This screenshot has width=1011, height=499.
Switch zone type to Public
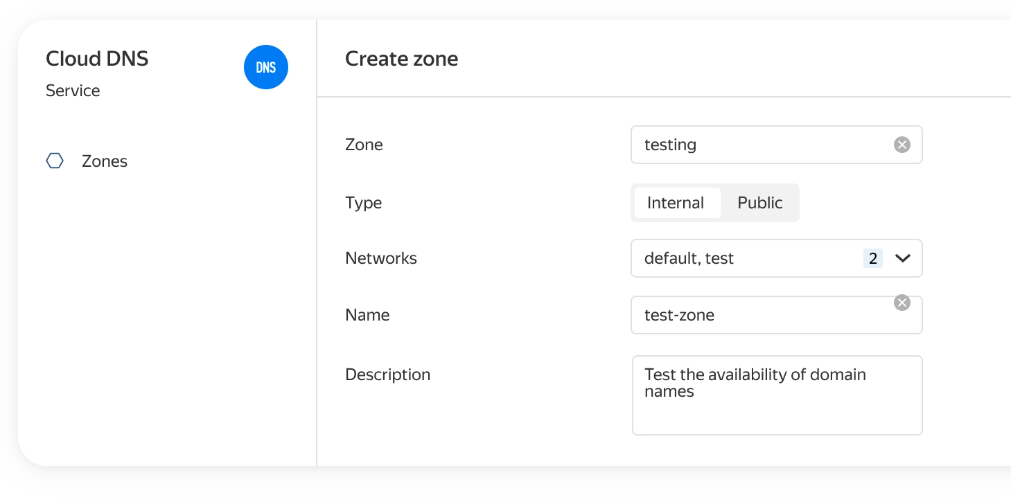pyautogui.click(x=760, y=203)
